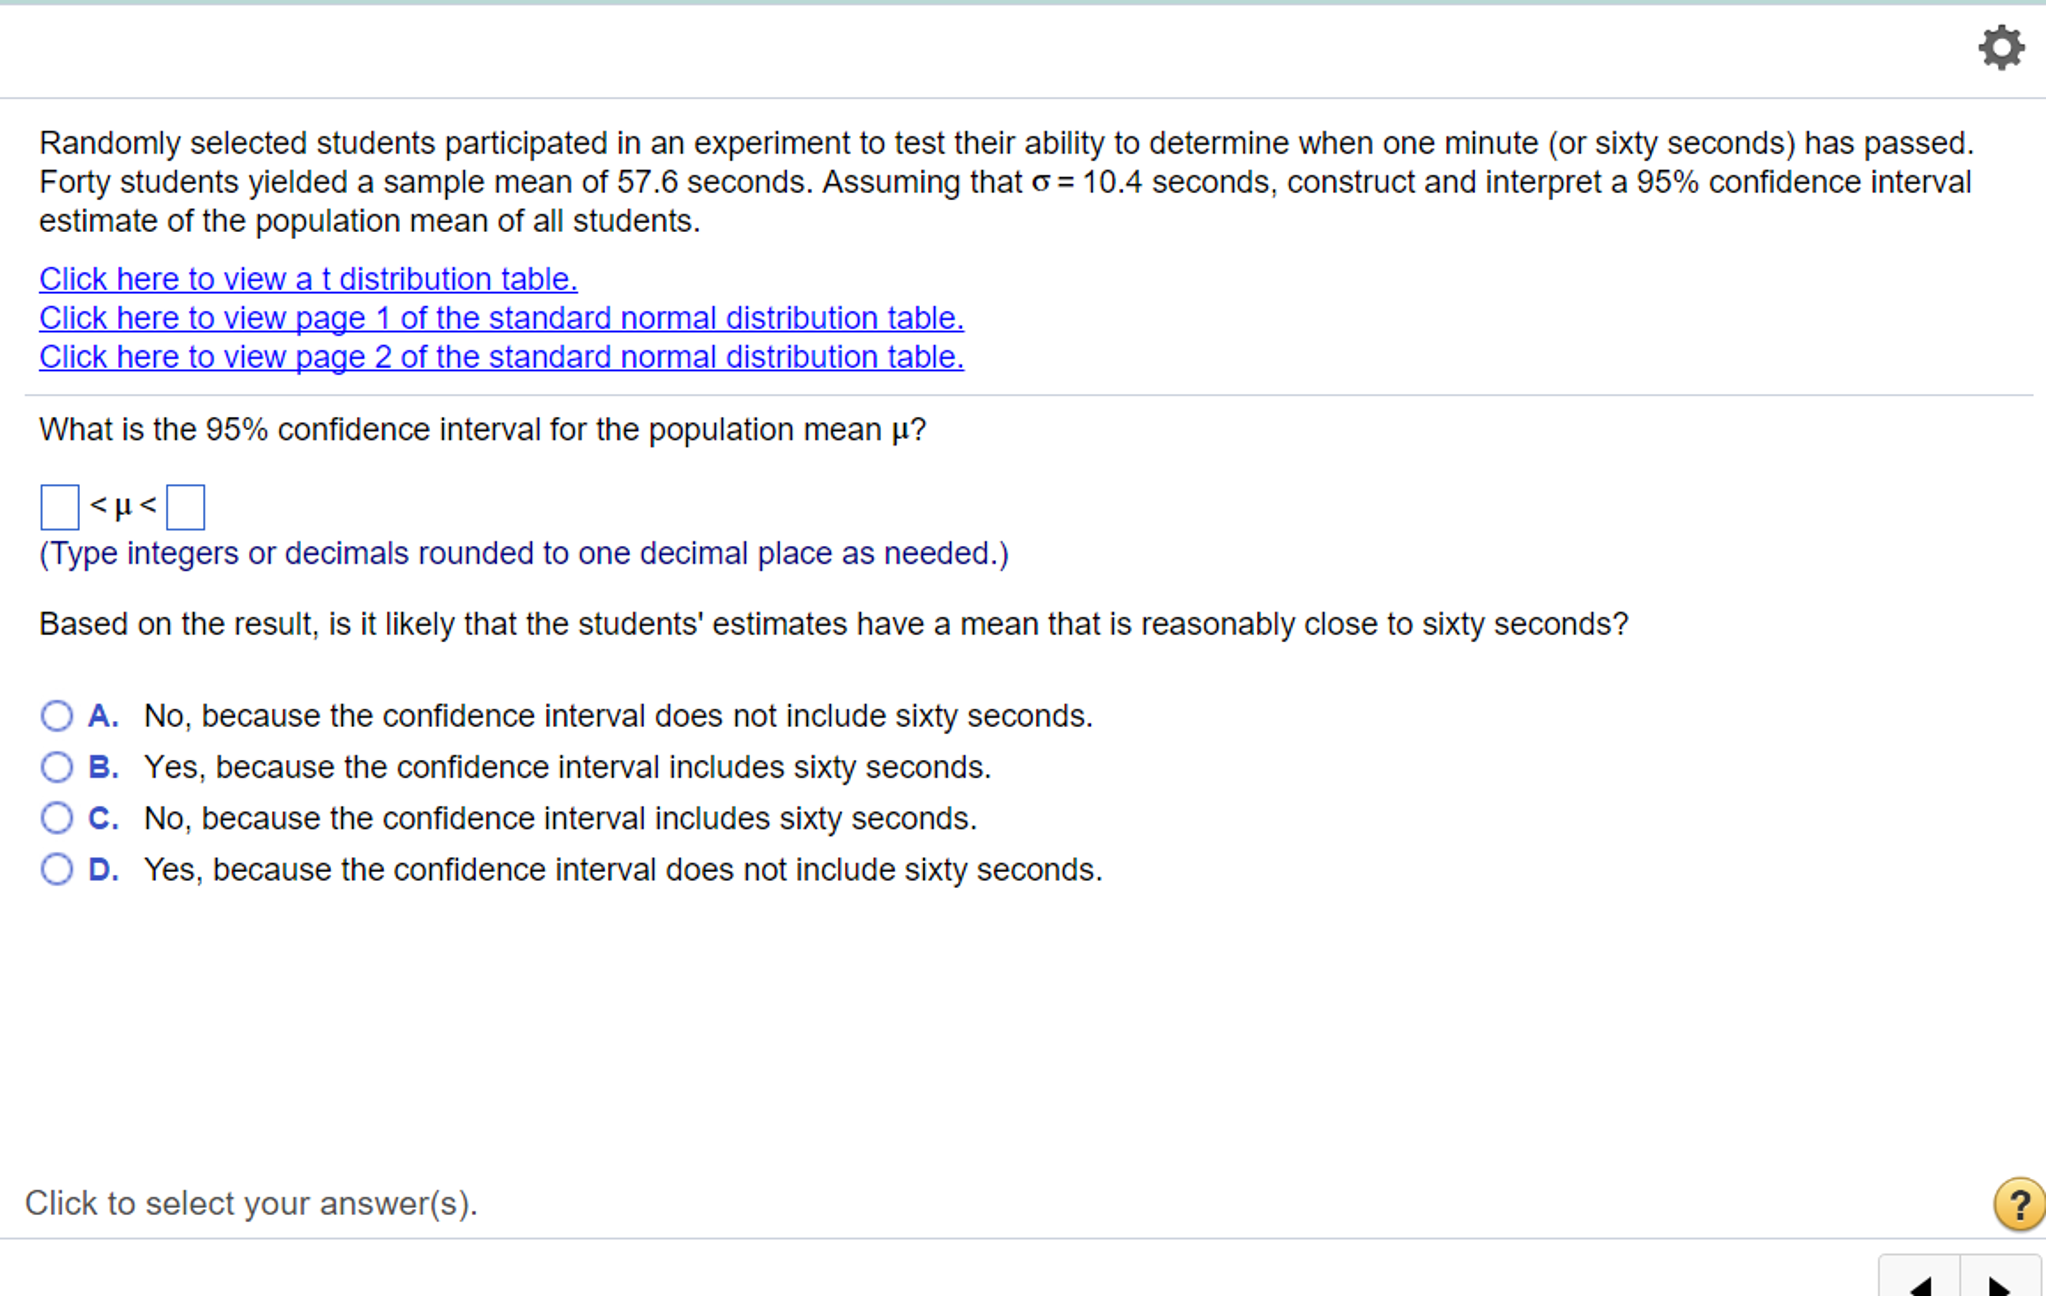Click the "Based on the result" question text

tap(833, 624)
